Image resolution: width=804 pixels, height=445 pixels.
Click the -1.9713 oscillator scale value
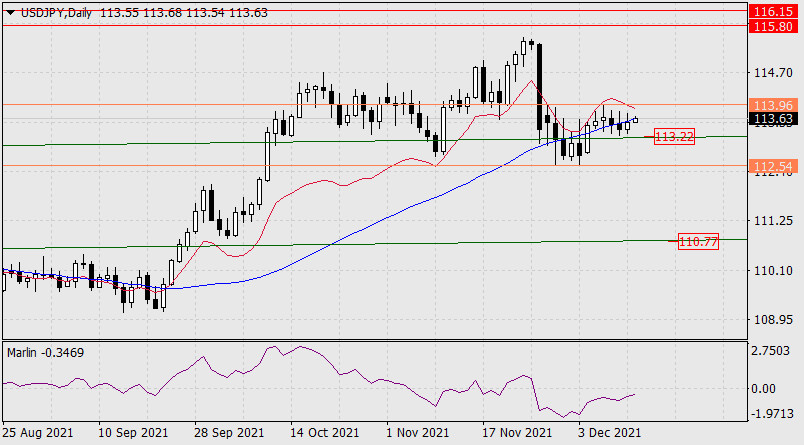coord(770,414)
